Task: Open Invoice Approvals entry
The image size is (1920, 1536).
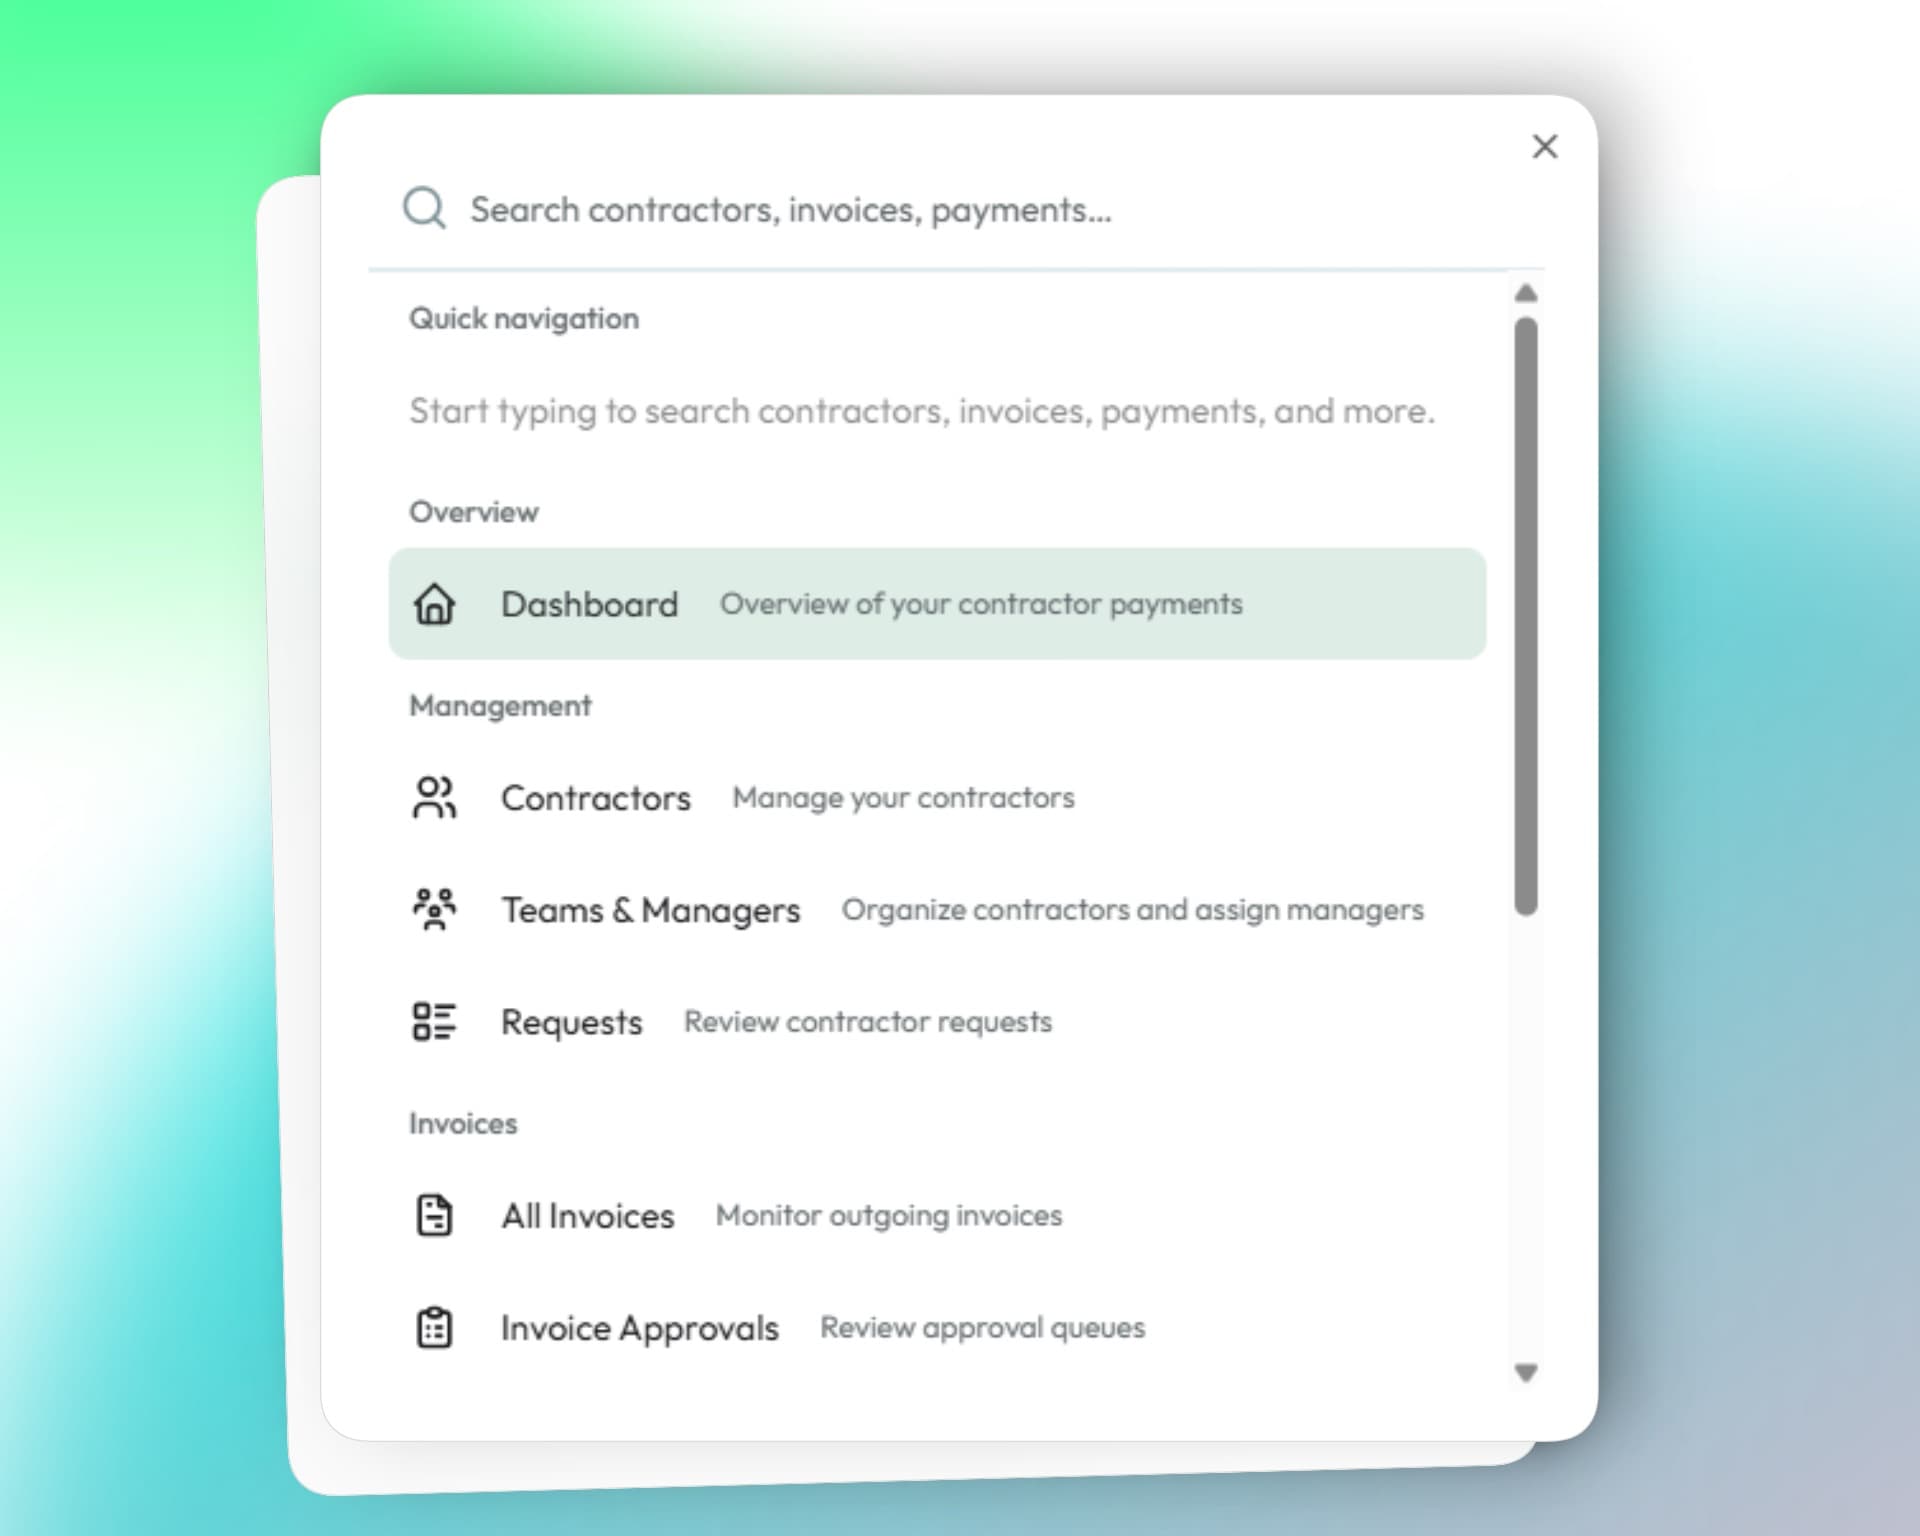Action: point(639,1328)
